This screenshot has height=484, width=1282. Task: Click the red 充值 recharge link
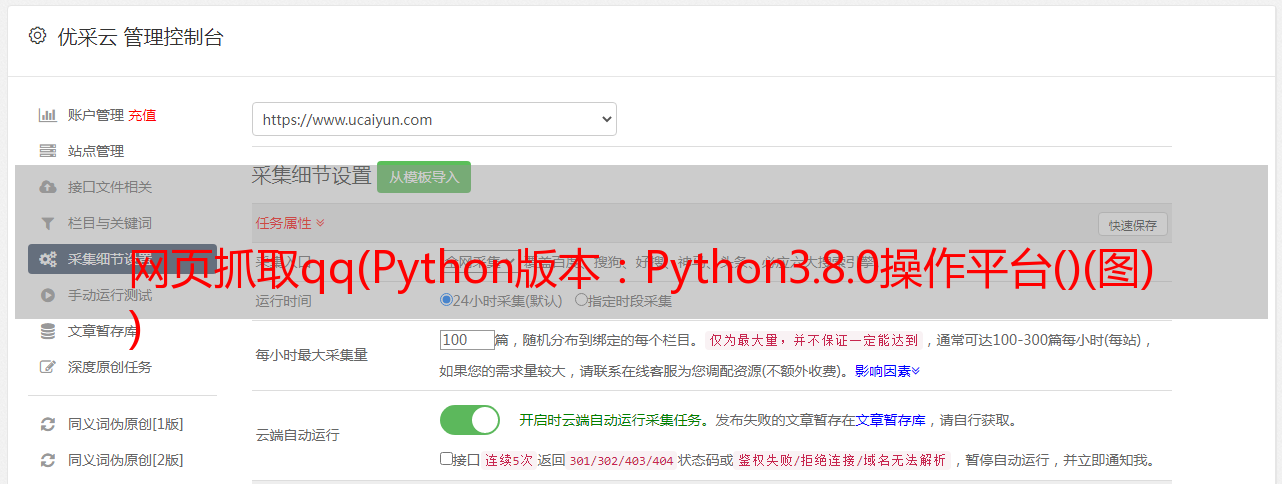click(x=142, y=115)
